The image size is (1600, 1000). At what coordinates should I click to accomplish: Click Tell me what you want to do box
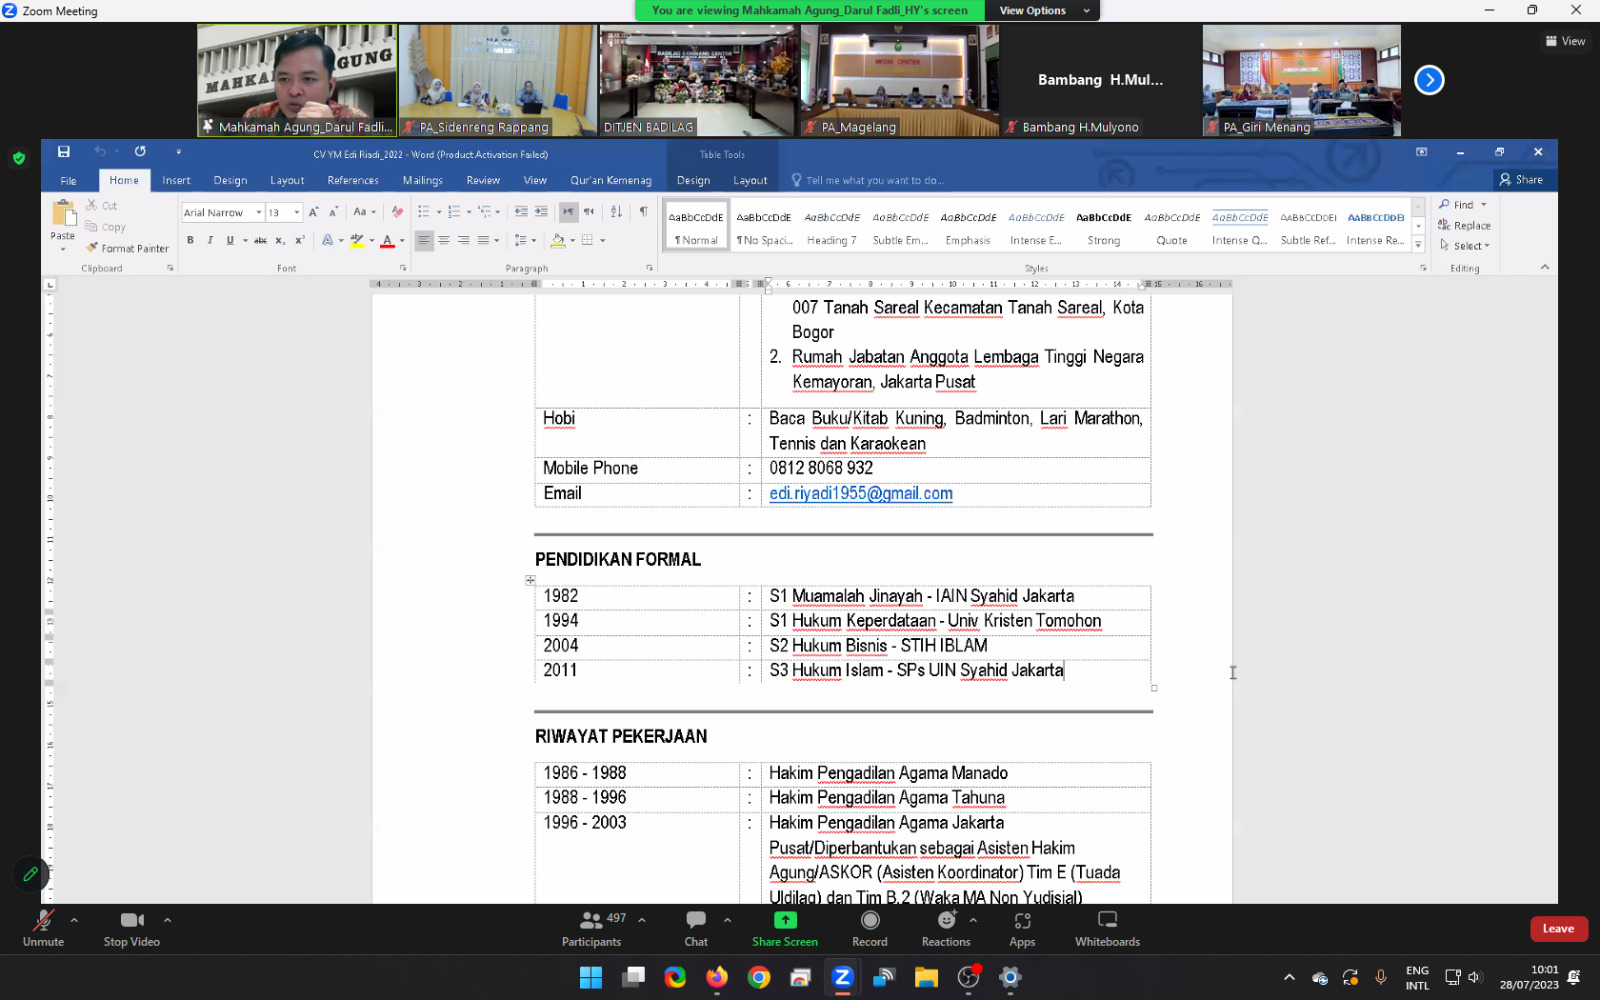(x=874, y=181)
